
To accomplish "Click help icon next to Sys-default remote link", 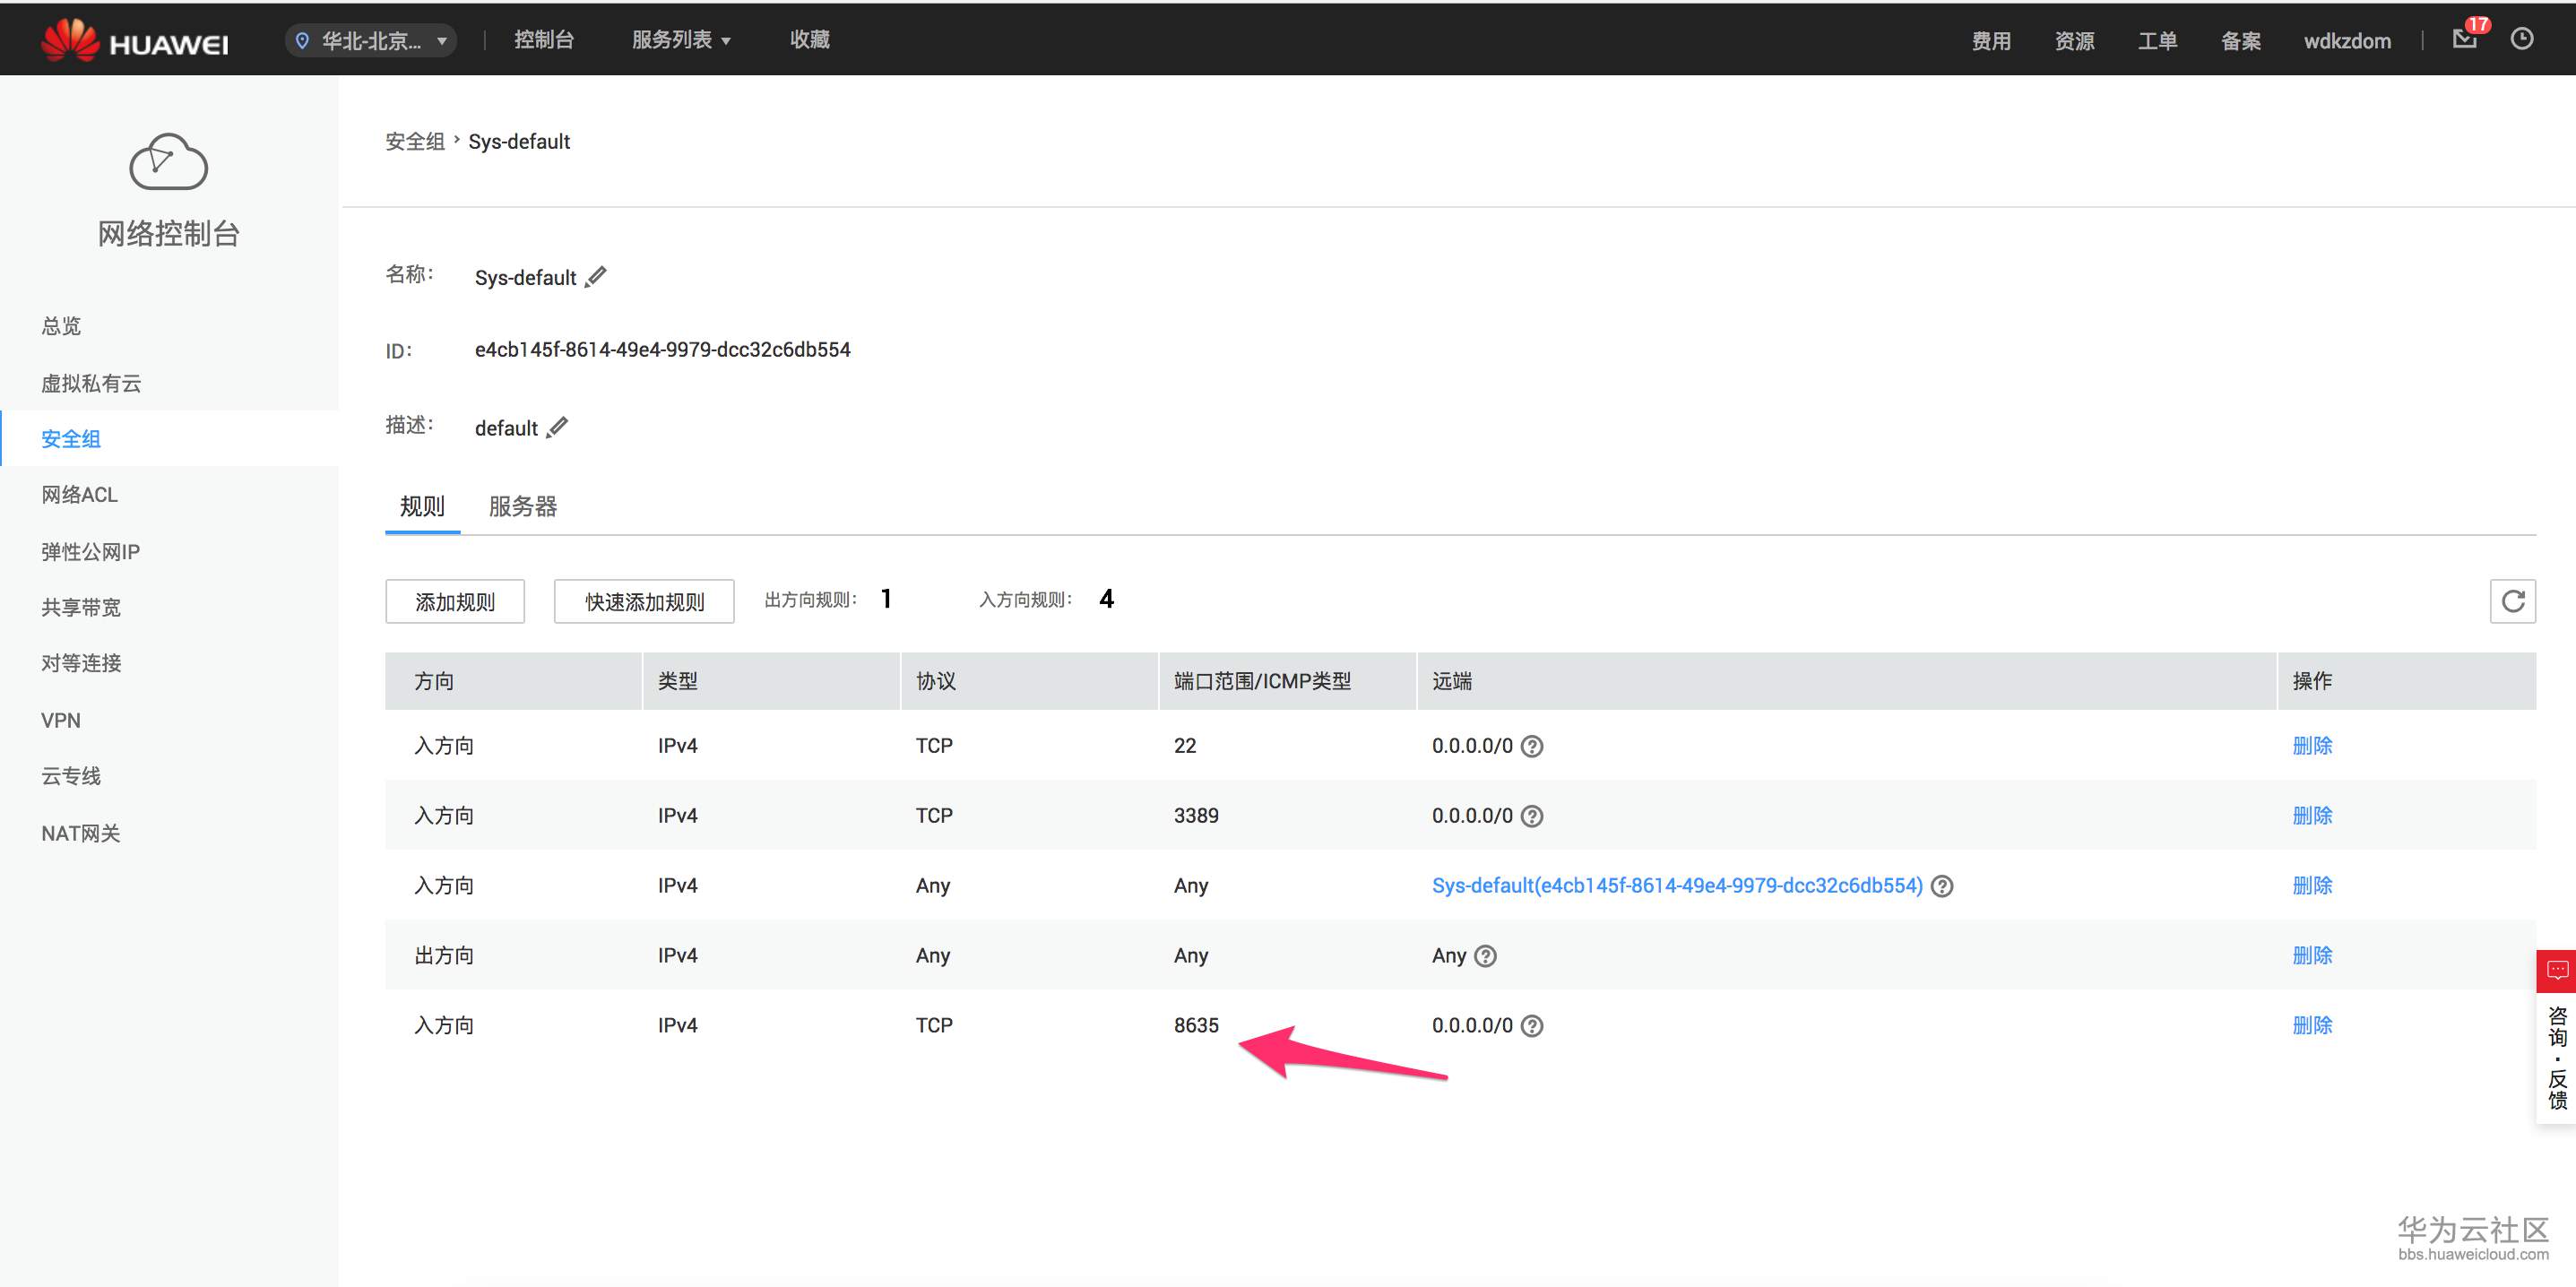I will click(1942, 886).
